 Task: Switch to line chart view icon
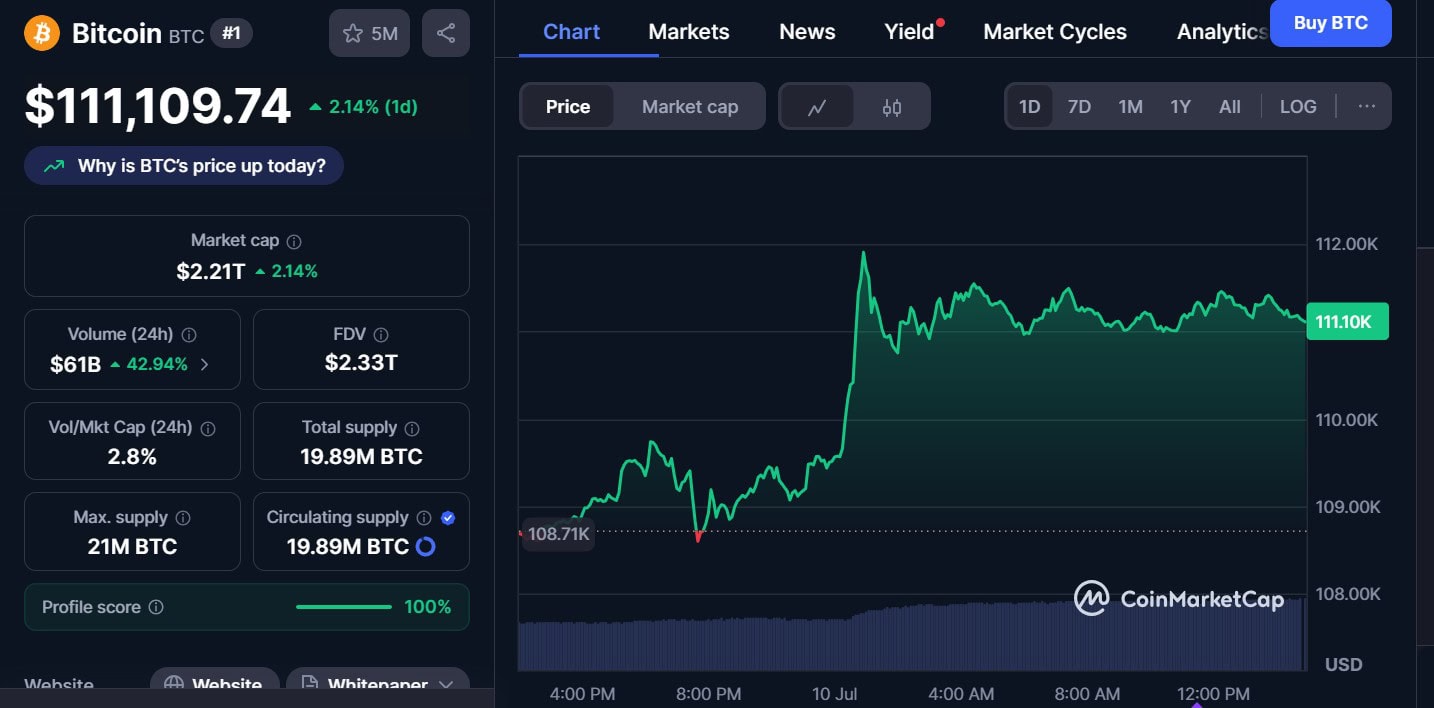pos(817,107)
